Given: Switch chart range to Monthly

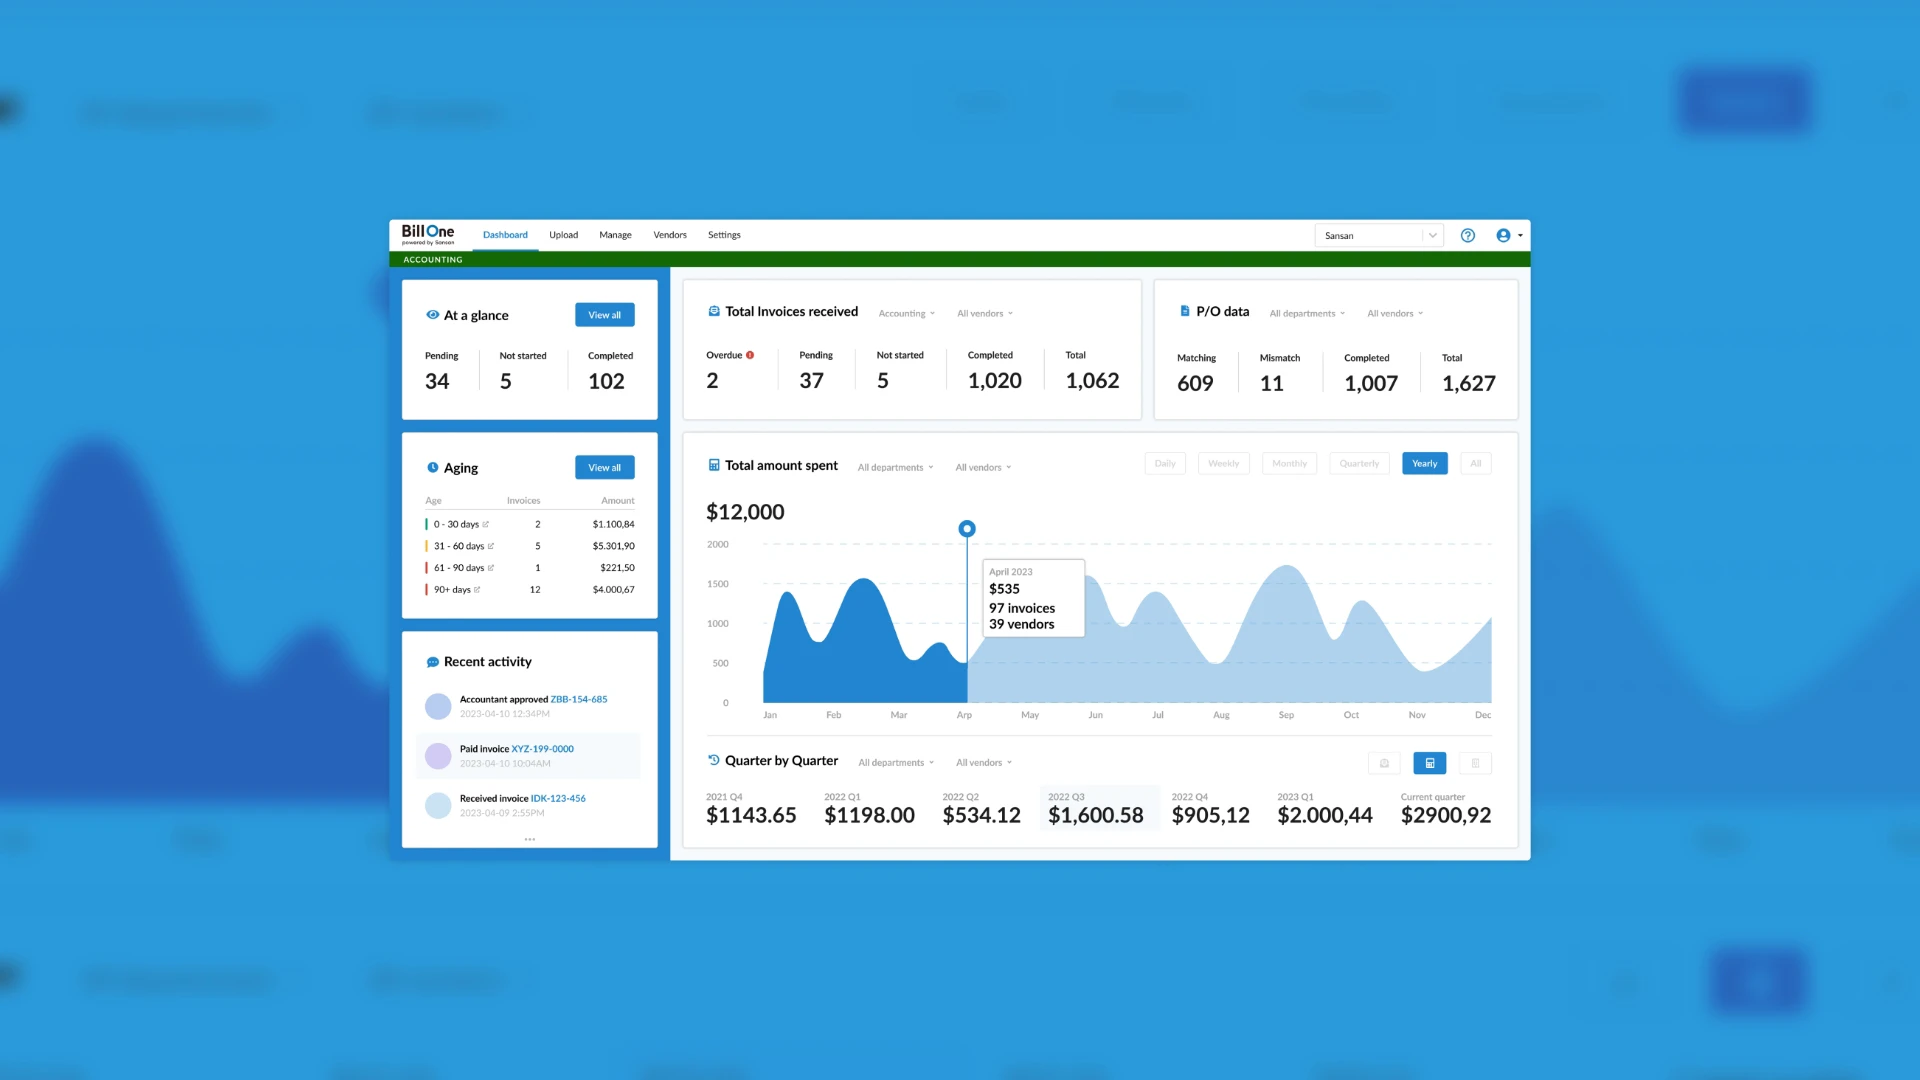Looking at the screenshot, I should pyautogui.click(x=1289, y=463).
